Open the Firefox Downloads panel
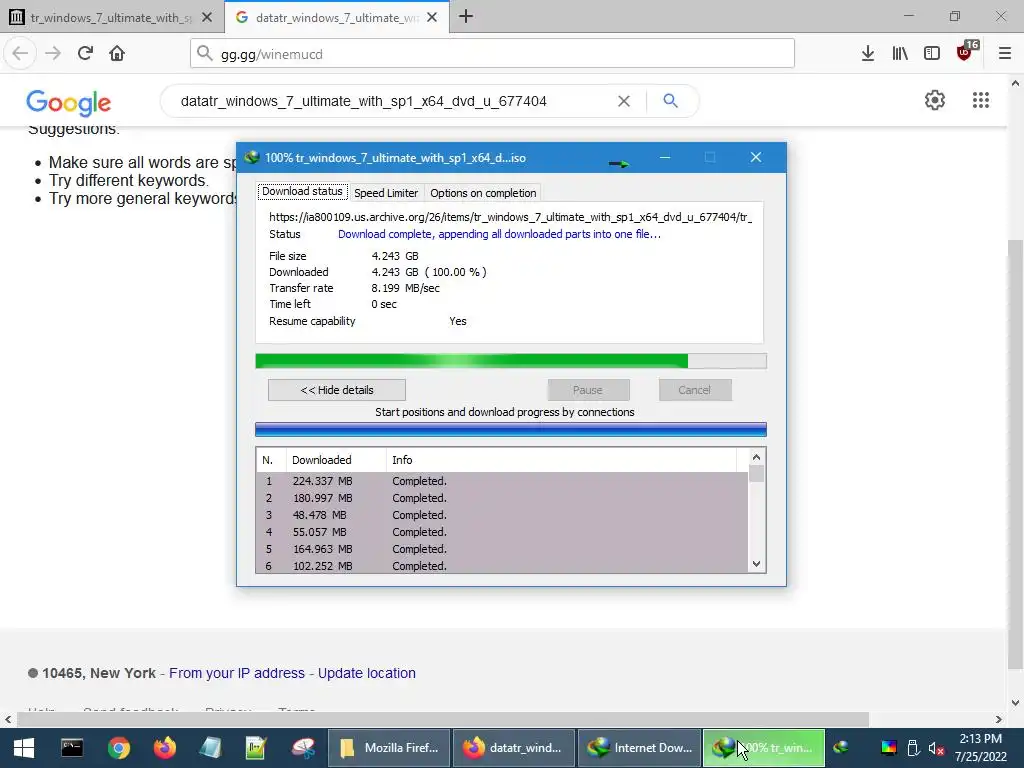 pos(867,54)
